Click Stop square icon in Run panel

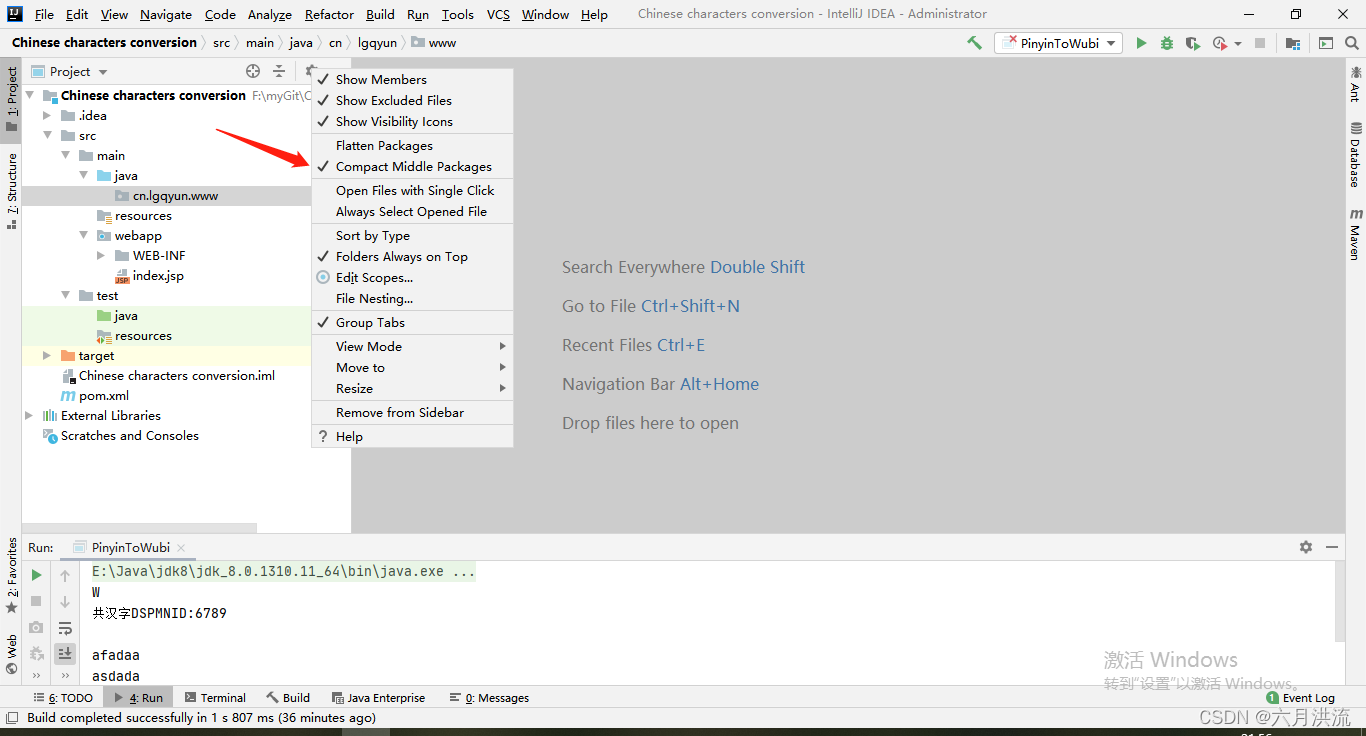coord(36,601)
